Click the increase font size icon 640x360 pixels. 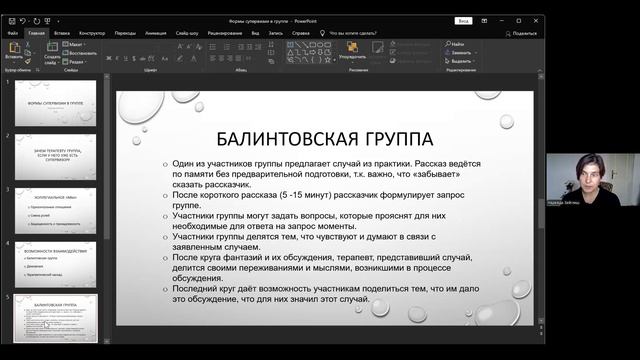[180, 47]
